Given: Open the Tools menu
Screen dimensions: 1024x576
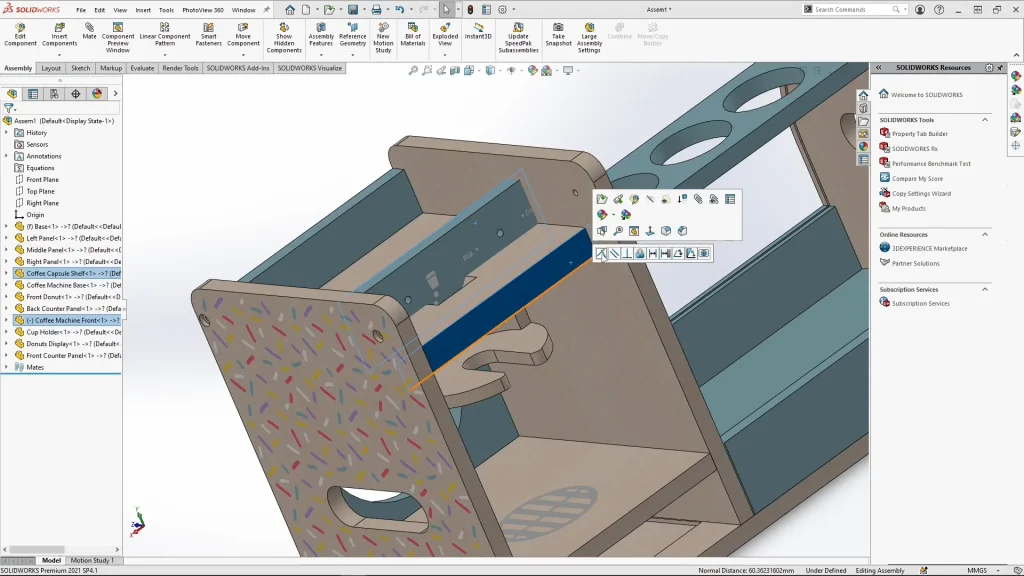Looking at the screenshot, I should click(x=166, y=10).
